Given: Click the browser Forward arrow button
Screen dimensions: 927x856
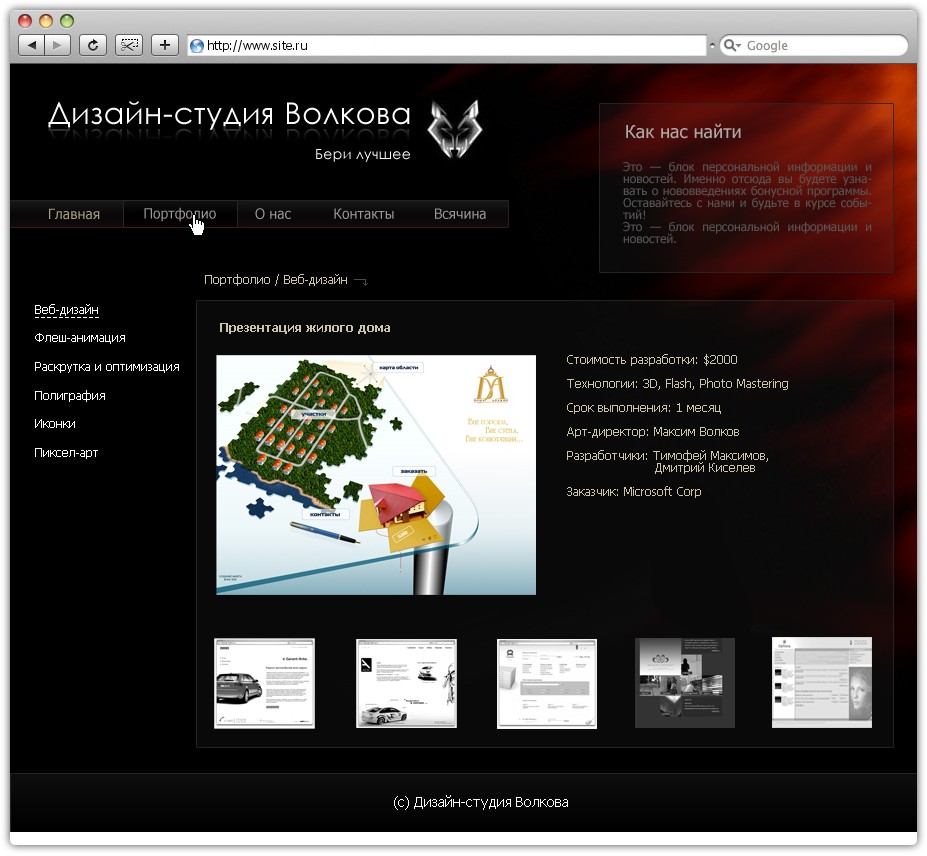Looking at the screenshot, I should 57,45.
